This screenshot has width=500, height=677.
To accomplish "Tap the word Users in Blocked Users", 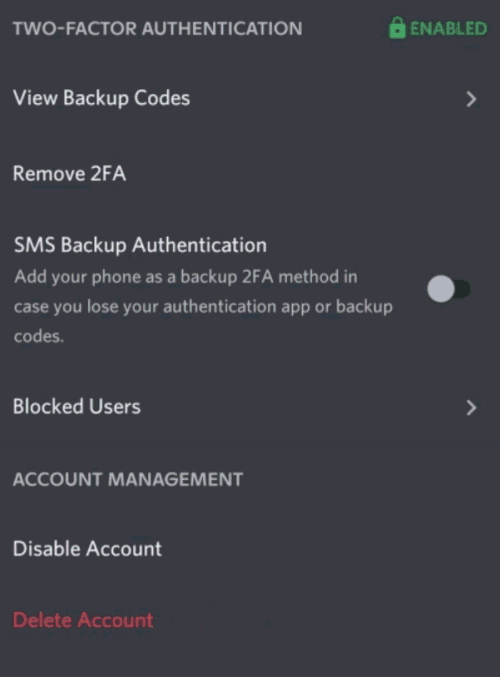I will 115,407.
